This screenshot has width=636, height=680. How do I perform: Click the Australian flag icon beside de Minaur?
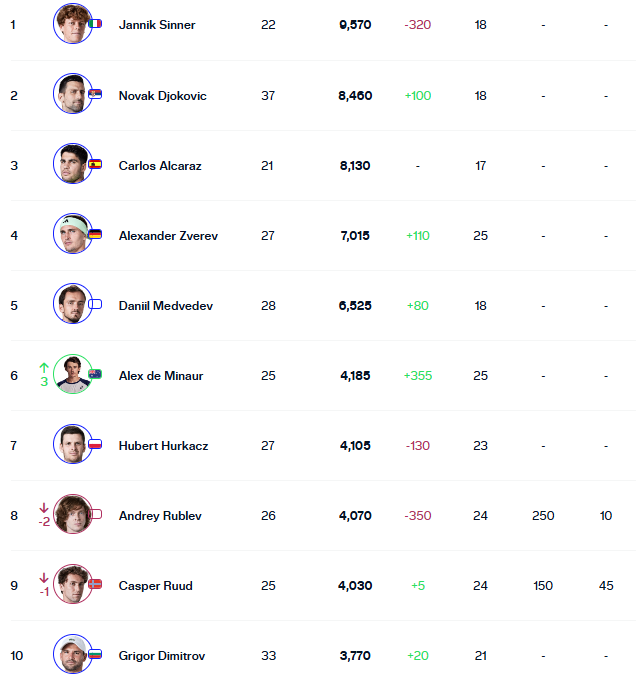tap(95, 374)
